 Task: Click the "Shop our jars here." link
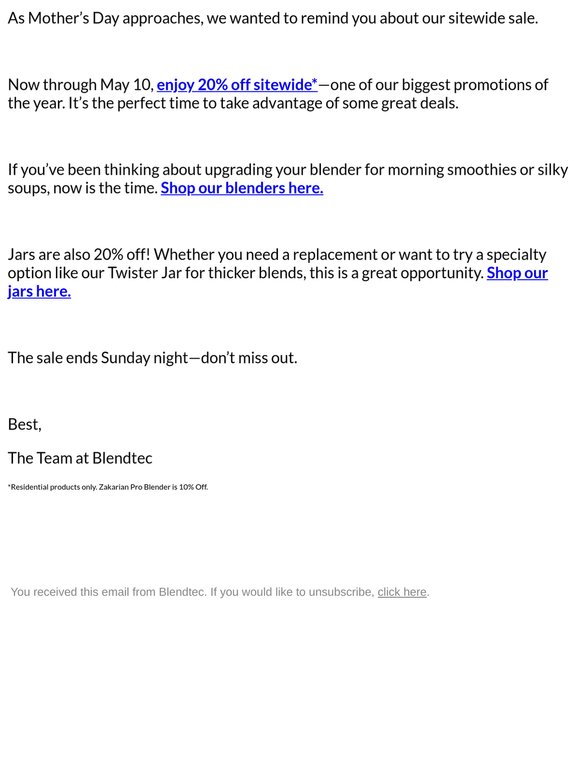pyautogui.click(x=517, y=273)
